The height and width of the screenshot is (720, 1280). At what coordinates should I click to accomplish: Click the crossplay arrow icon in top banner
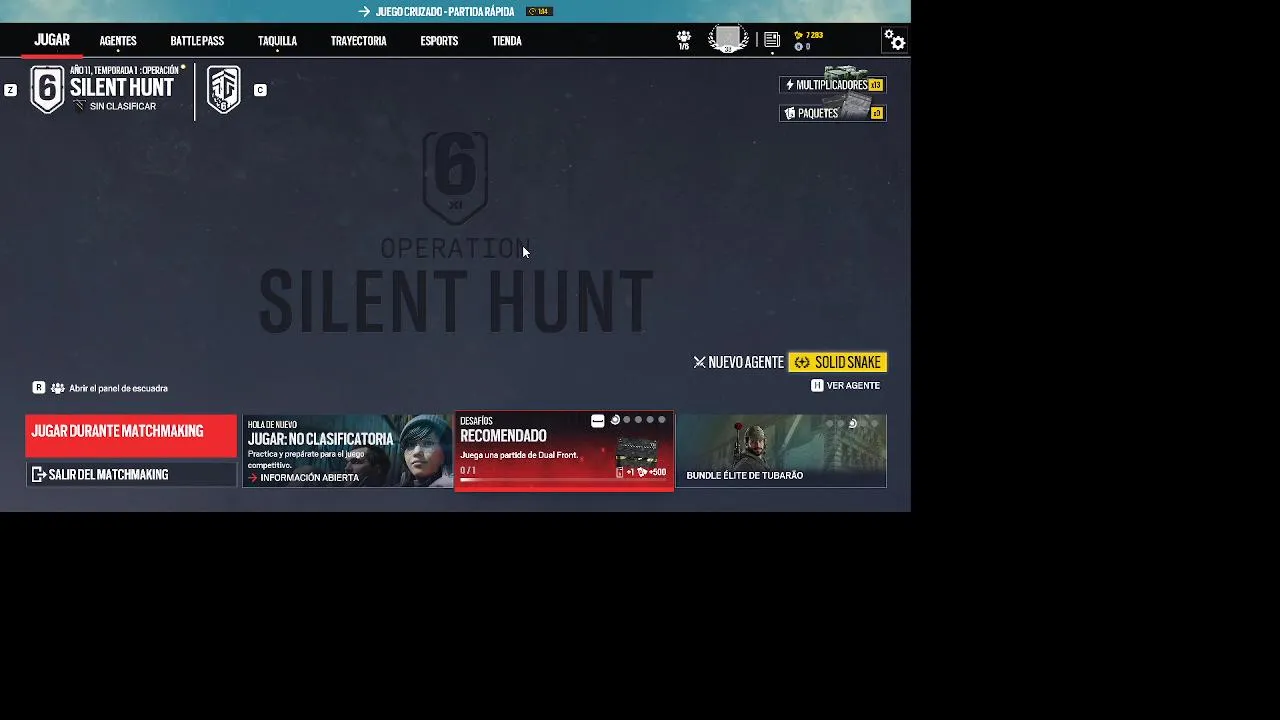364,12
